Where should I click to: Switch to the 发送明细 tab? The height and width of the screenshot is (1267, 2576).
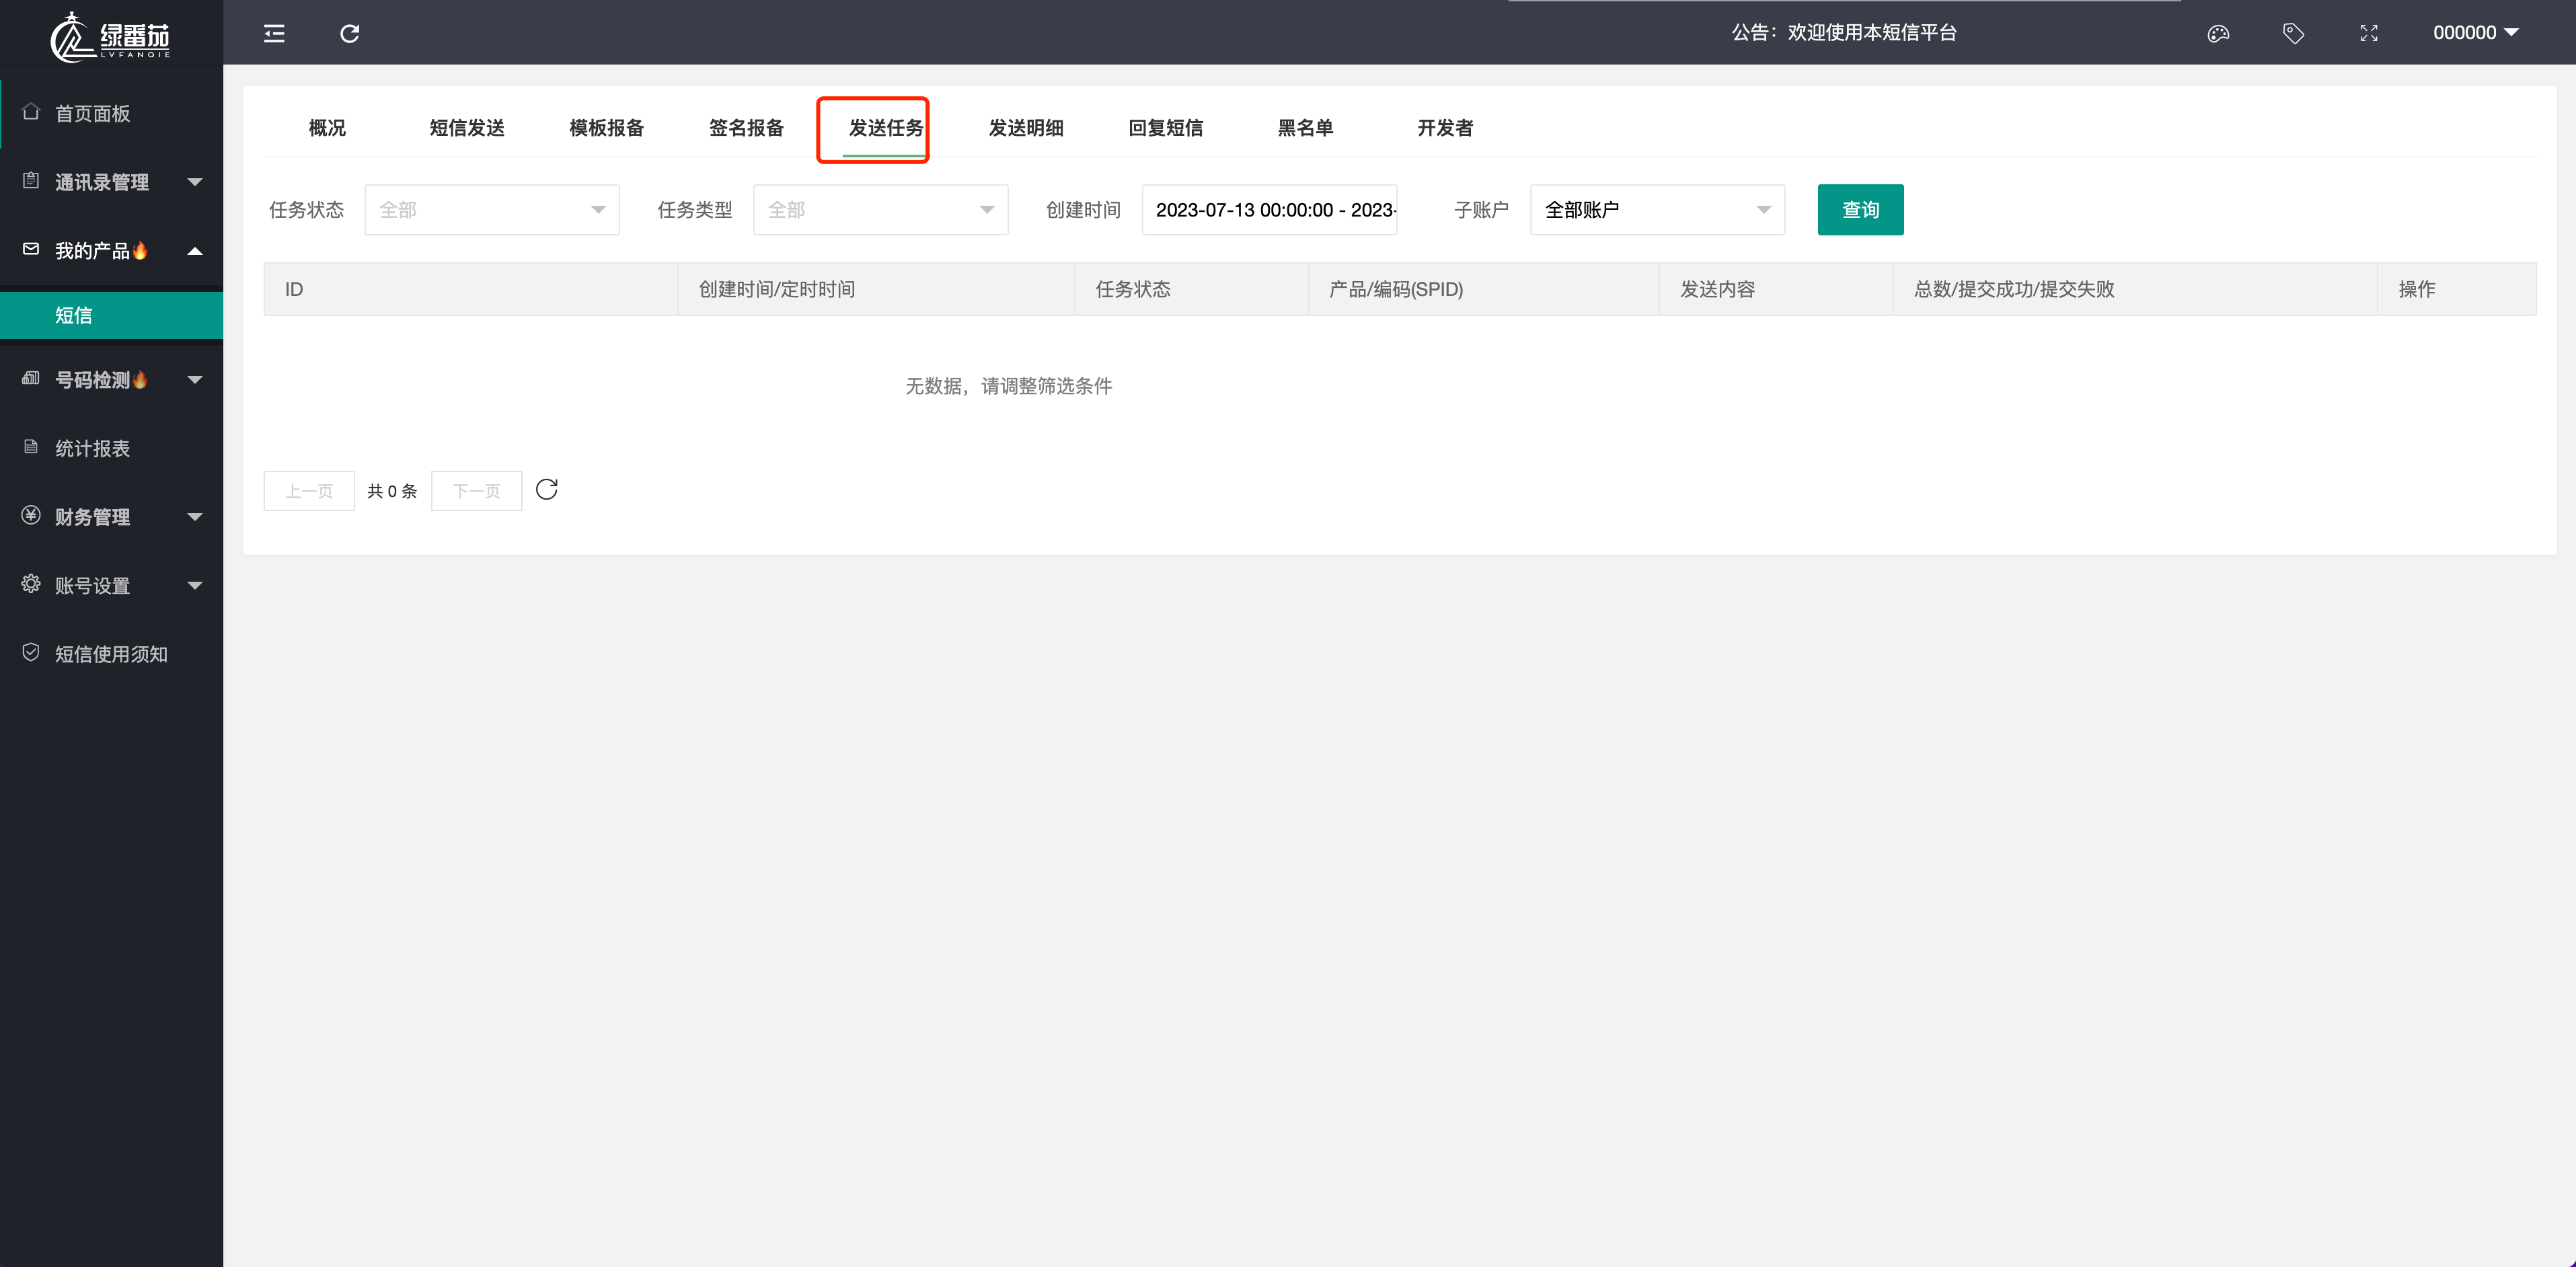tap(1025, 128)
